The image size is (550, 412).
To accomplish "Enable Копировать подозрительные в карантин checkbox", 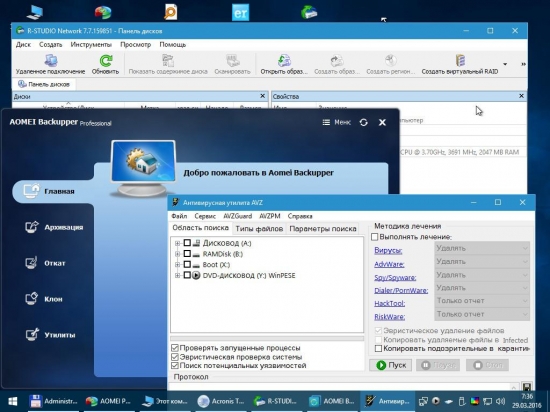I will [x=378, y=349].
